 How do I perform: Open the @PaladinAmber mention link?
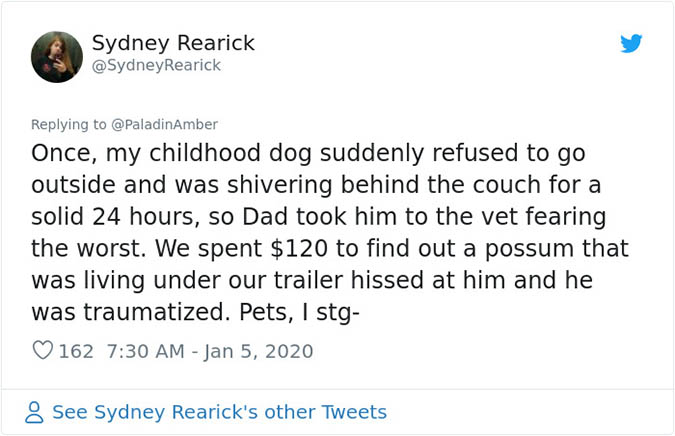pos(164,124)
